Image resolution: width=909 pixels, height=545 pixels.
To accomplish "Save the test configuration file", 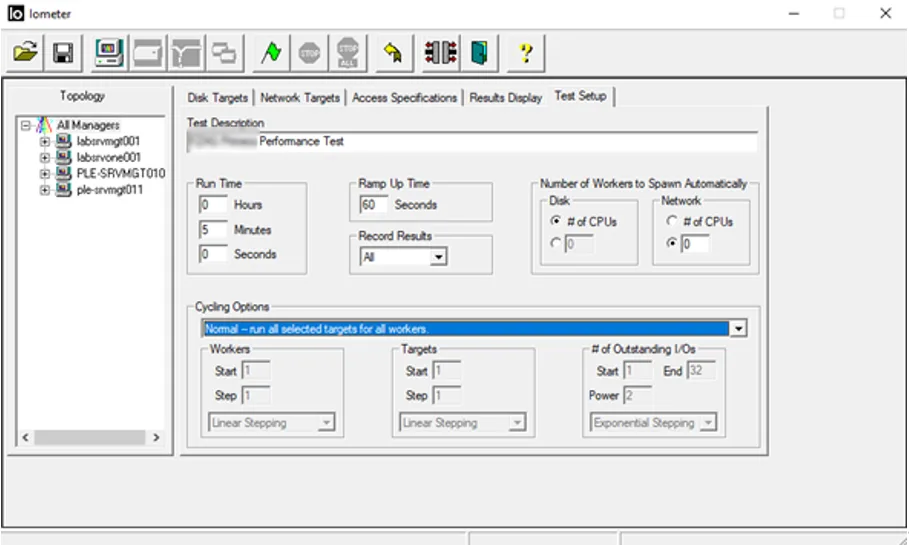I will (63, 53).
